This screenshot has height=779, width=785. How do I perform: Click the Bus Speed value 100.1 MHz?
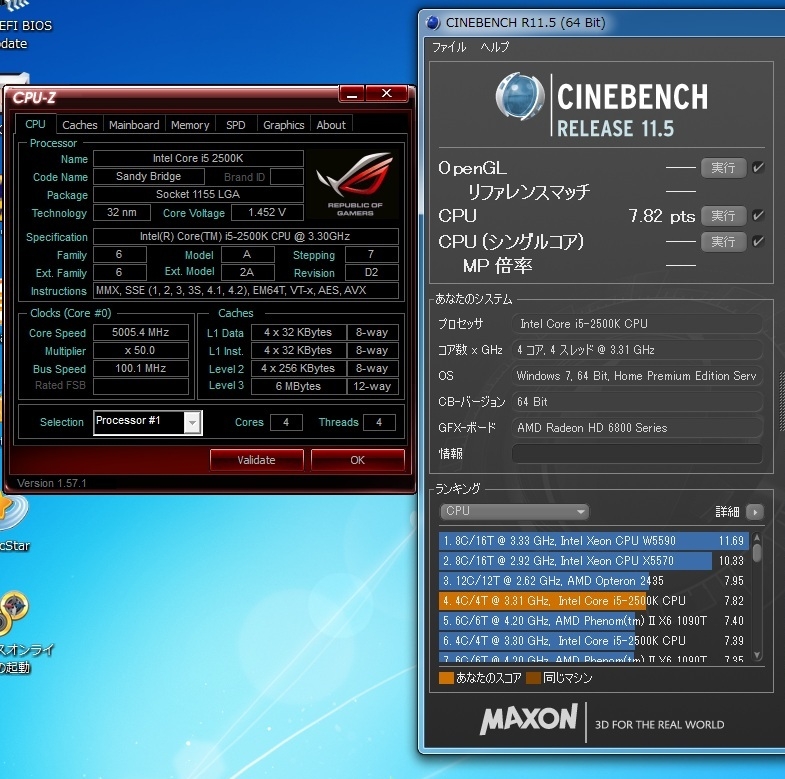tap(141, 368)
